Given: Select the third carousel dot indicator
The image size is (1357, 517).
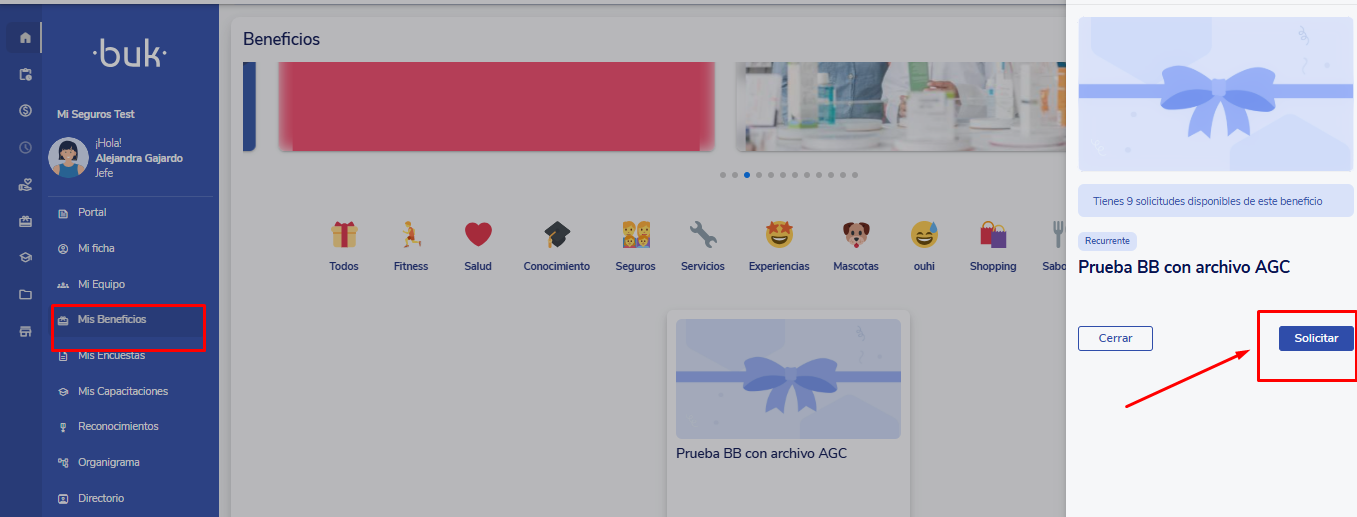Looking at the screenshot, I should click(x=746, y=175).
